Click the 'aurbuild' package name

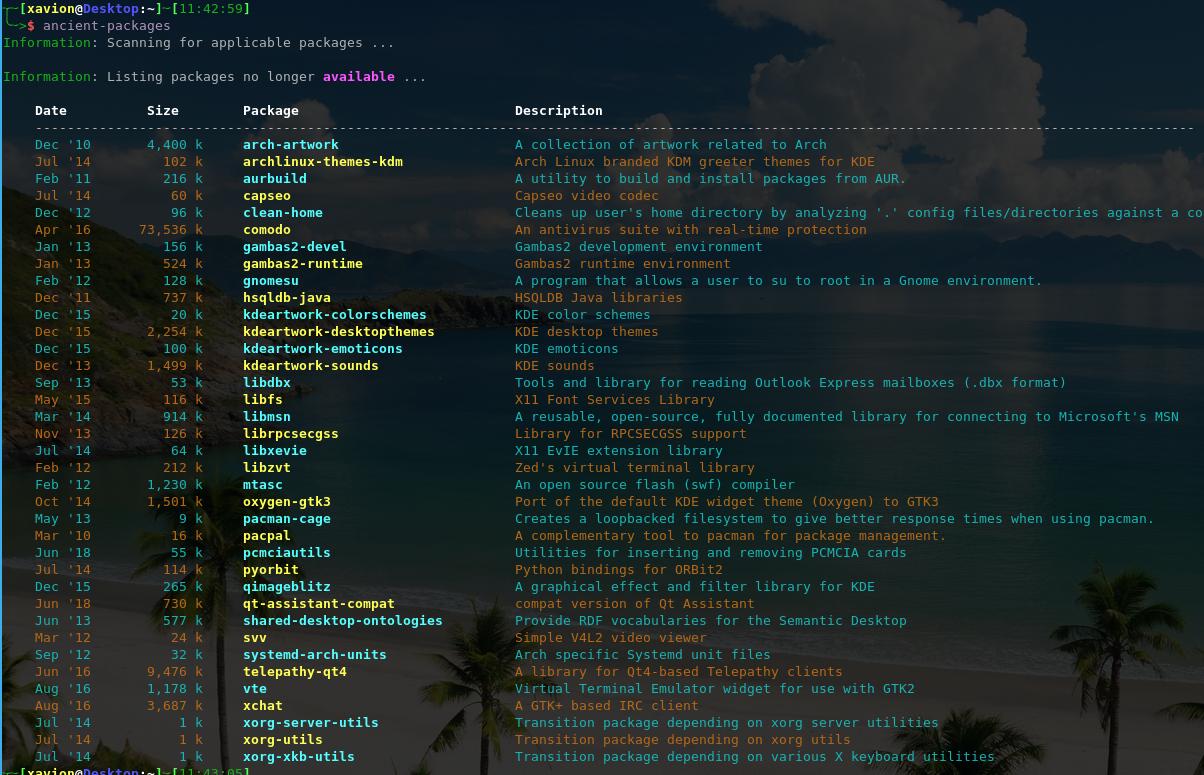[275, 178]
